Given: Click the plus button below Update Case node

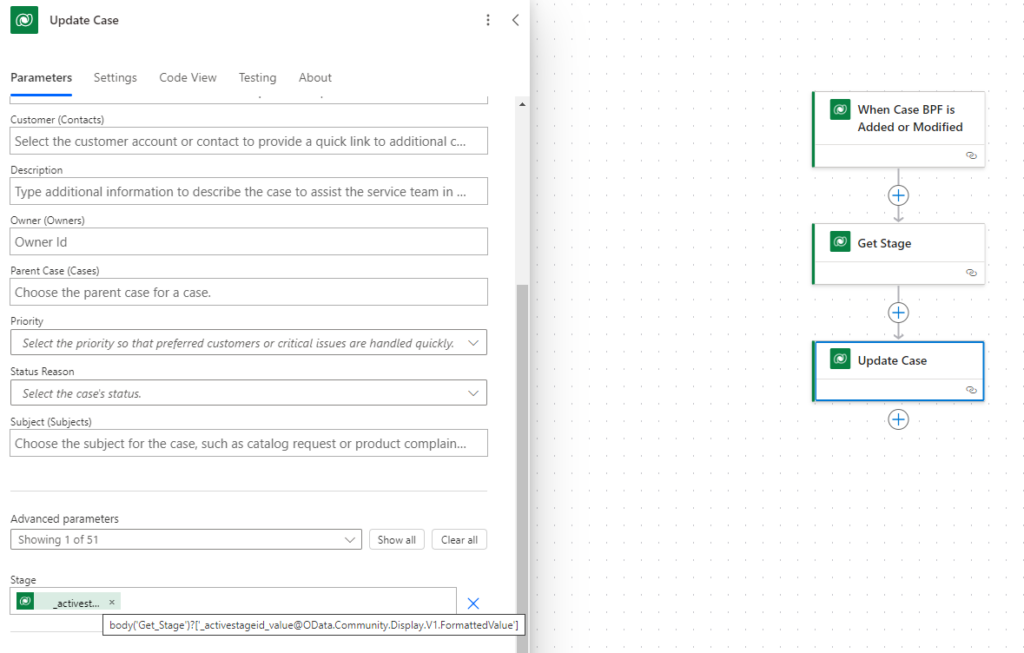Looking at the screenshot, I should [898, 419].
